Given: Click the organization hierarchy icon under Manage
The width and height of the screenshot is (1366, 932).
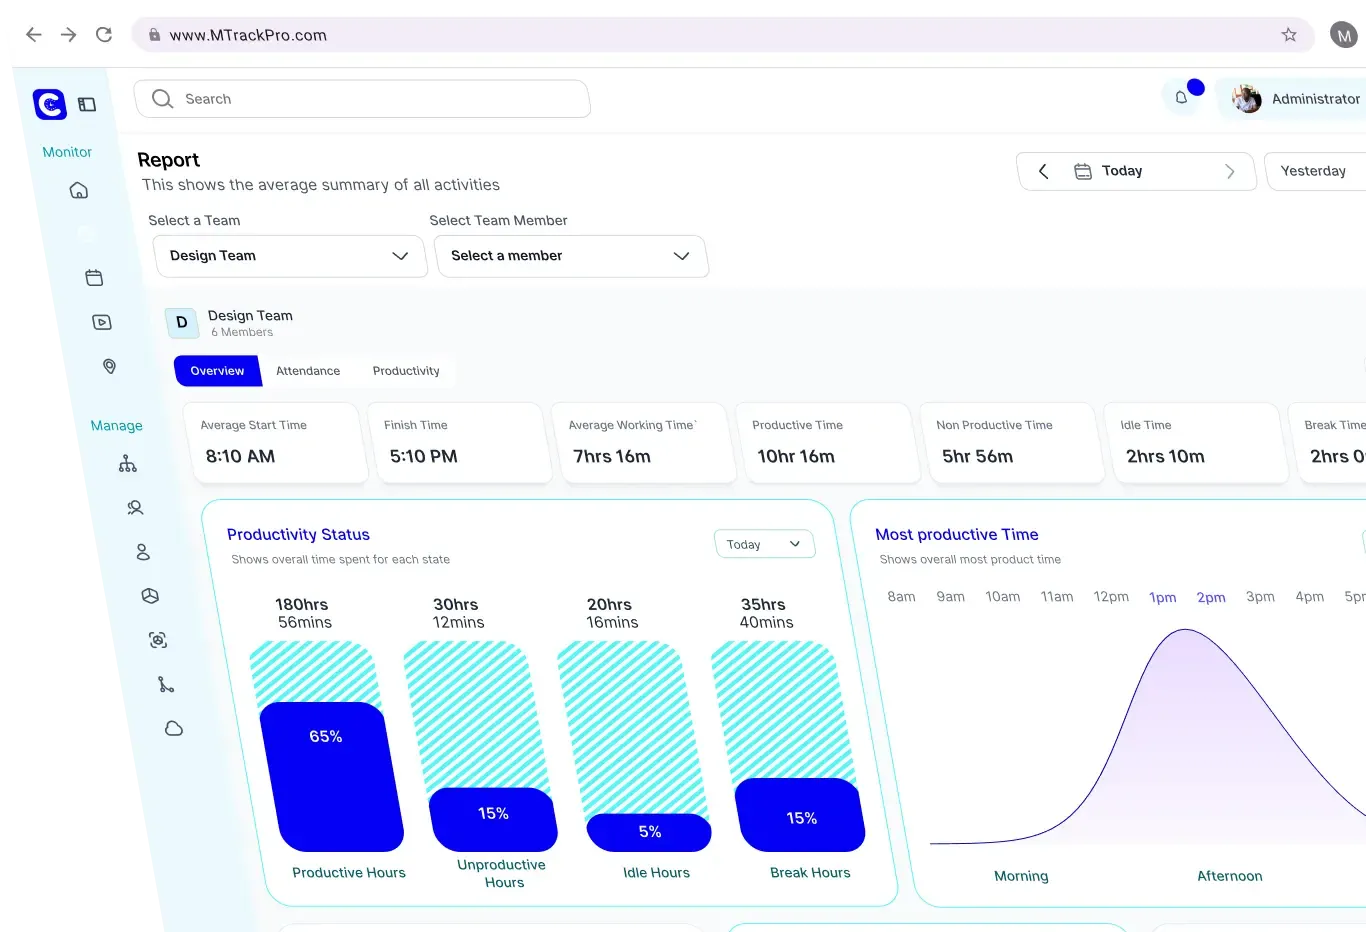Looking at the screenshot, I should [128, 464].
